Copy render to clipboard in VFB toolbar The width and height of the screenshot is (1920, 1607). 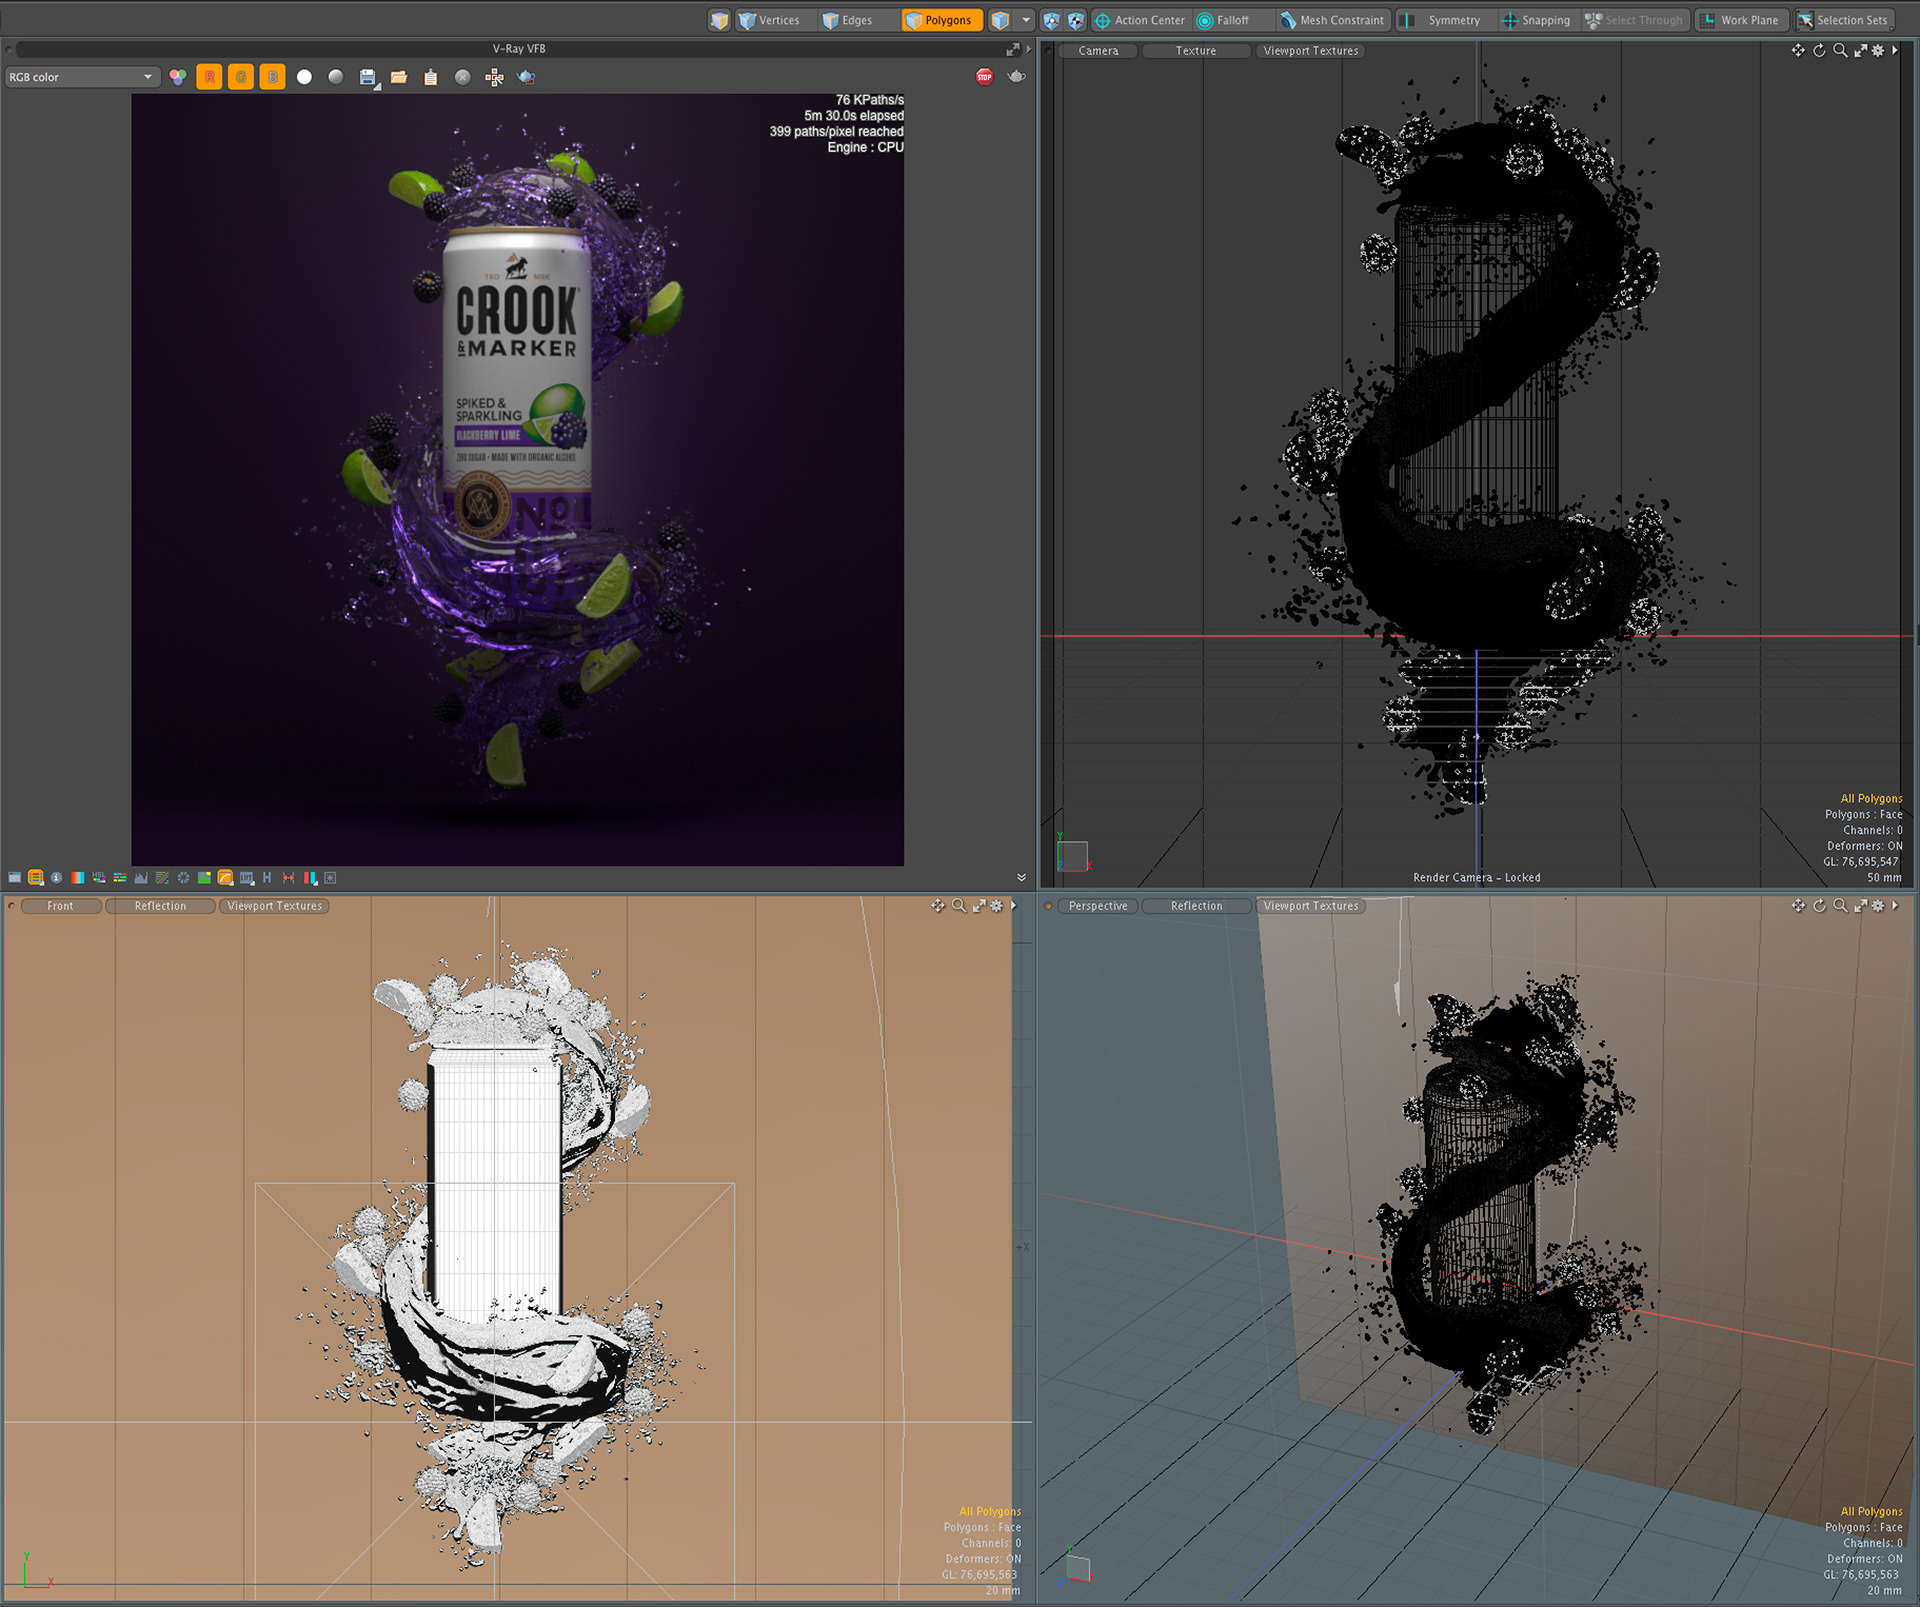point(431,77)
